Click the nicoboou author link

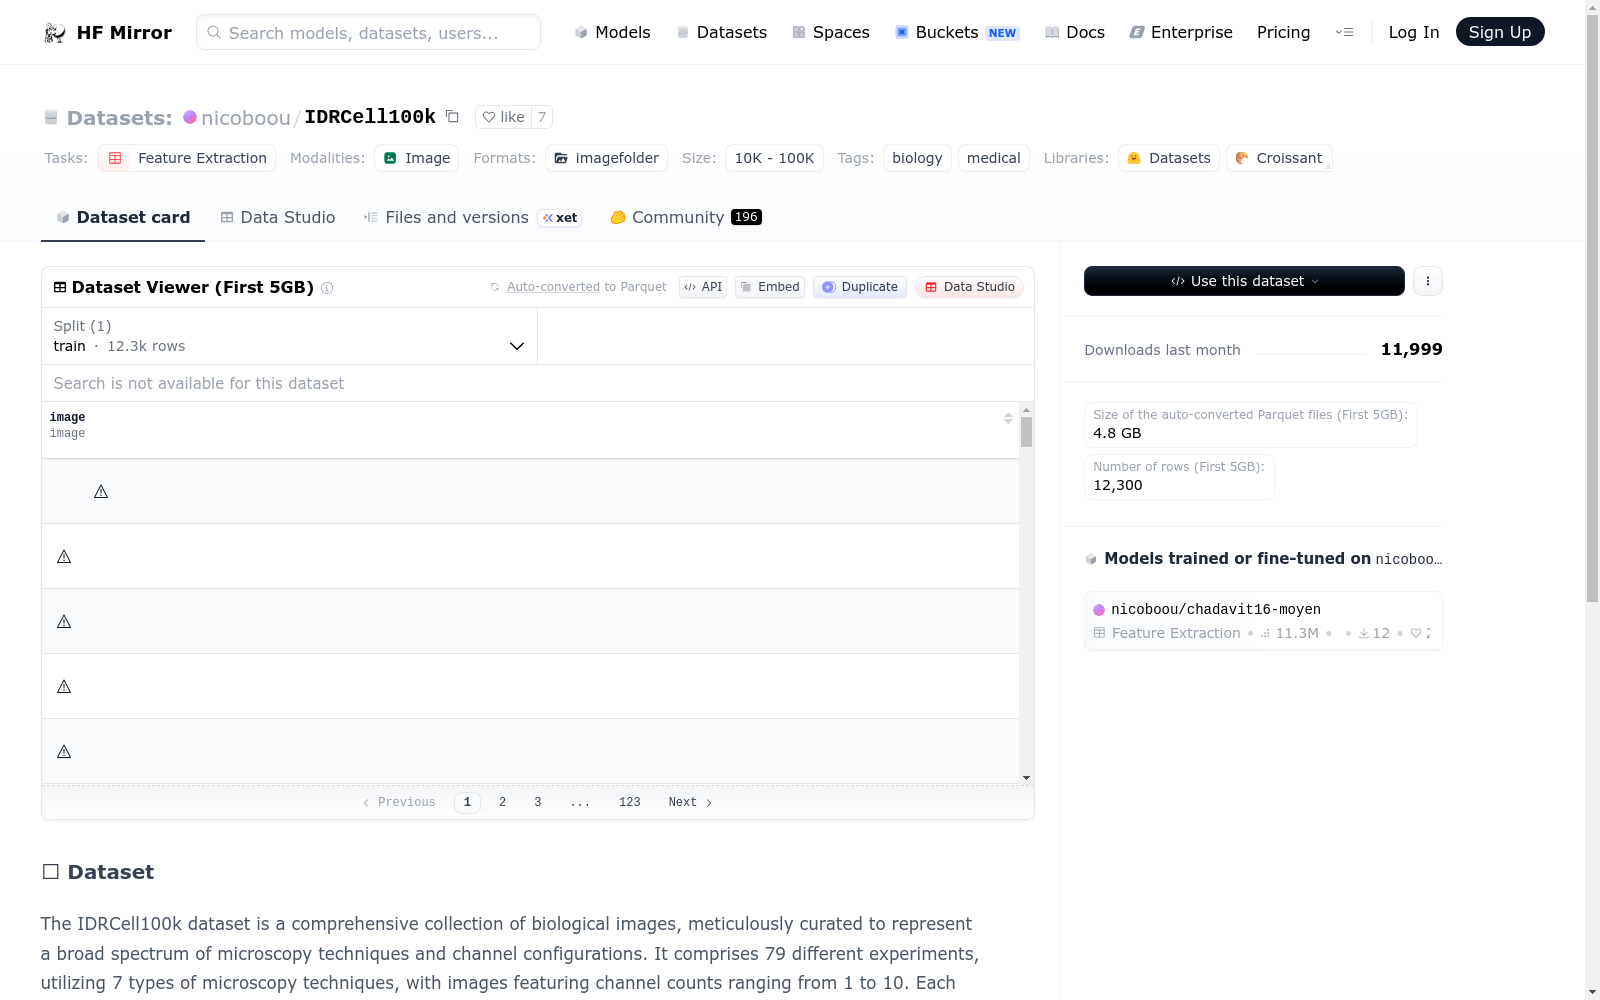(245, 118)
